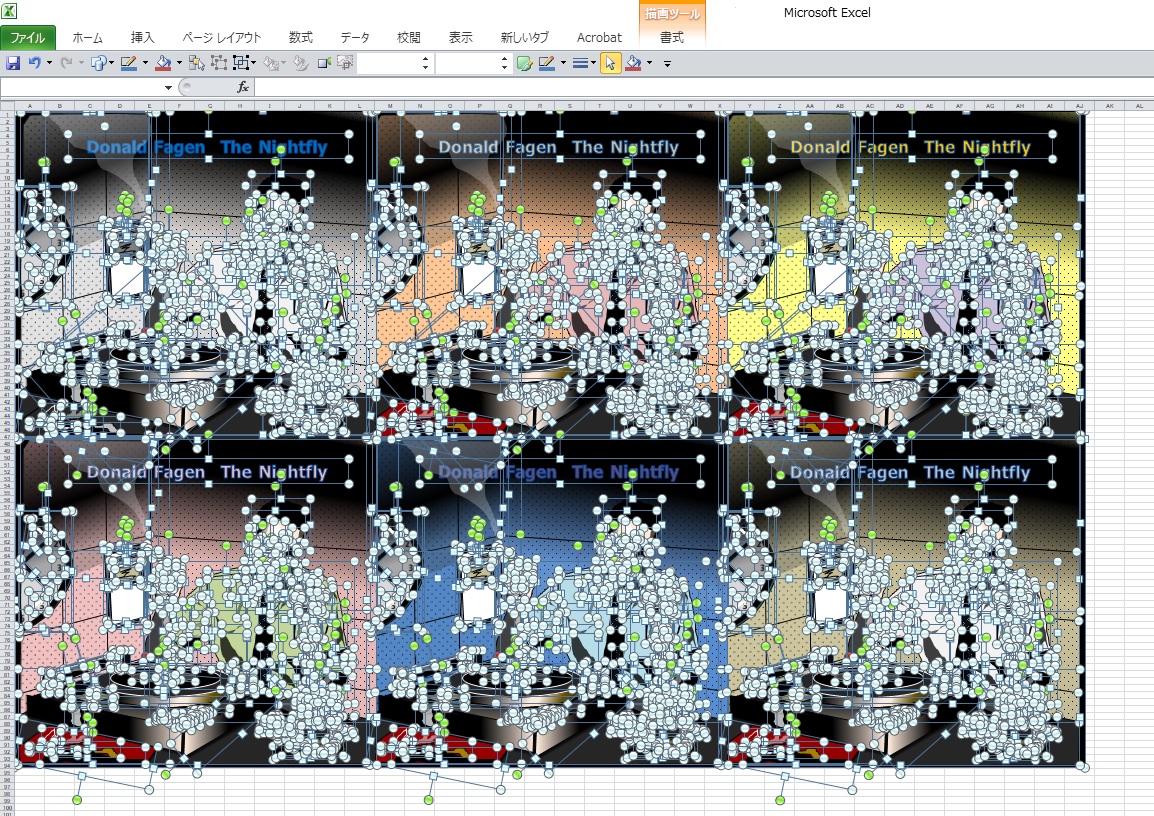This screenshot has width=1154, height=816.
Task: Switch to the 新しいタブ tab
Action: (x=525, y=38)
